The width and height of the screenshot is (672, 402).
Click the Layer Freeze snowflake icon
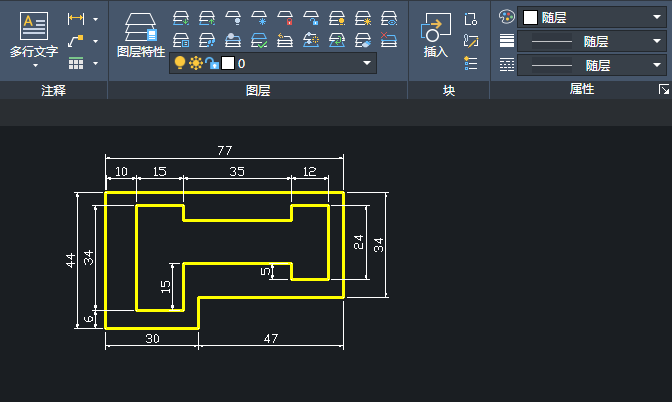tap(259, 18)
